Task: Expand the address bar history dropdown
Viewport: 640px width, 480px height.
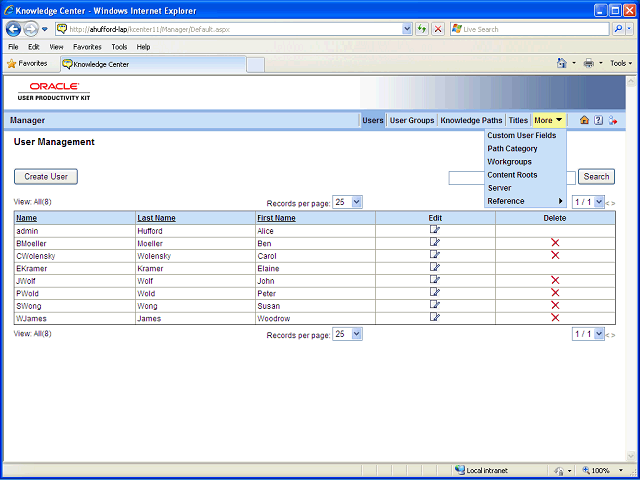Action: coord(407,29)
